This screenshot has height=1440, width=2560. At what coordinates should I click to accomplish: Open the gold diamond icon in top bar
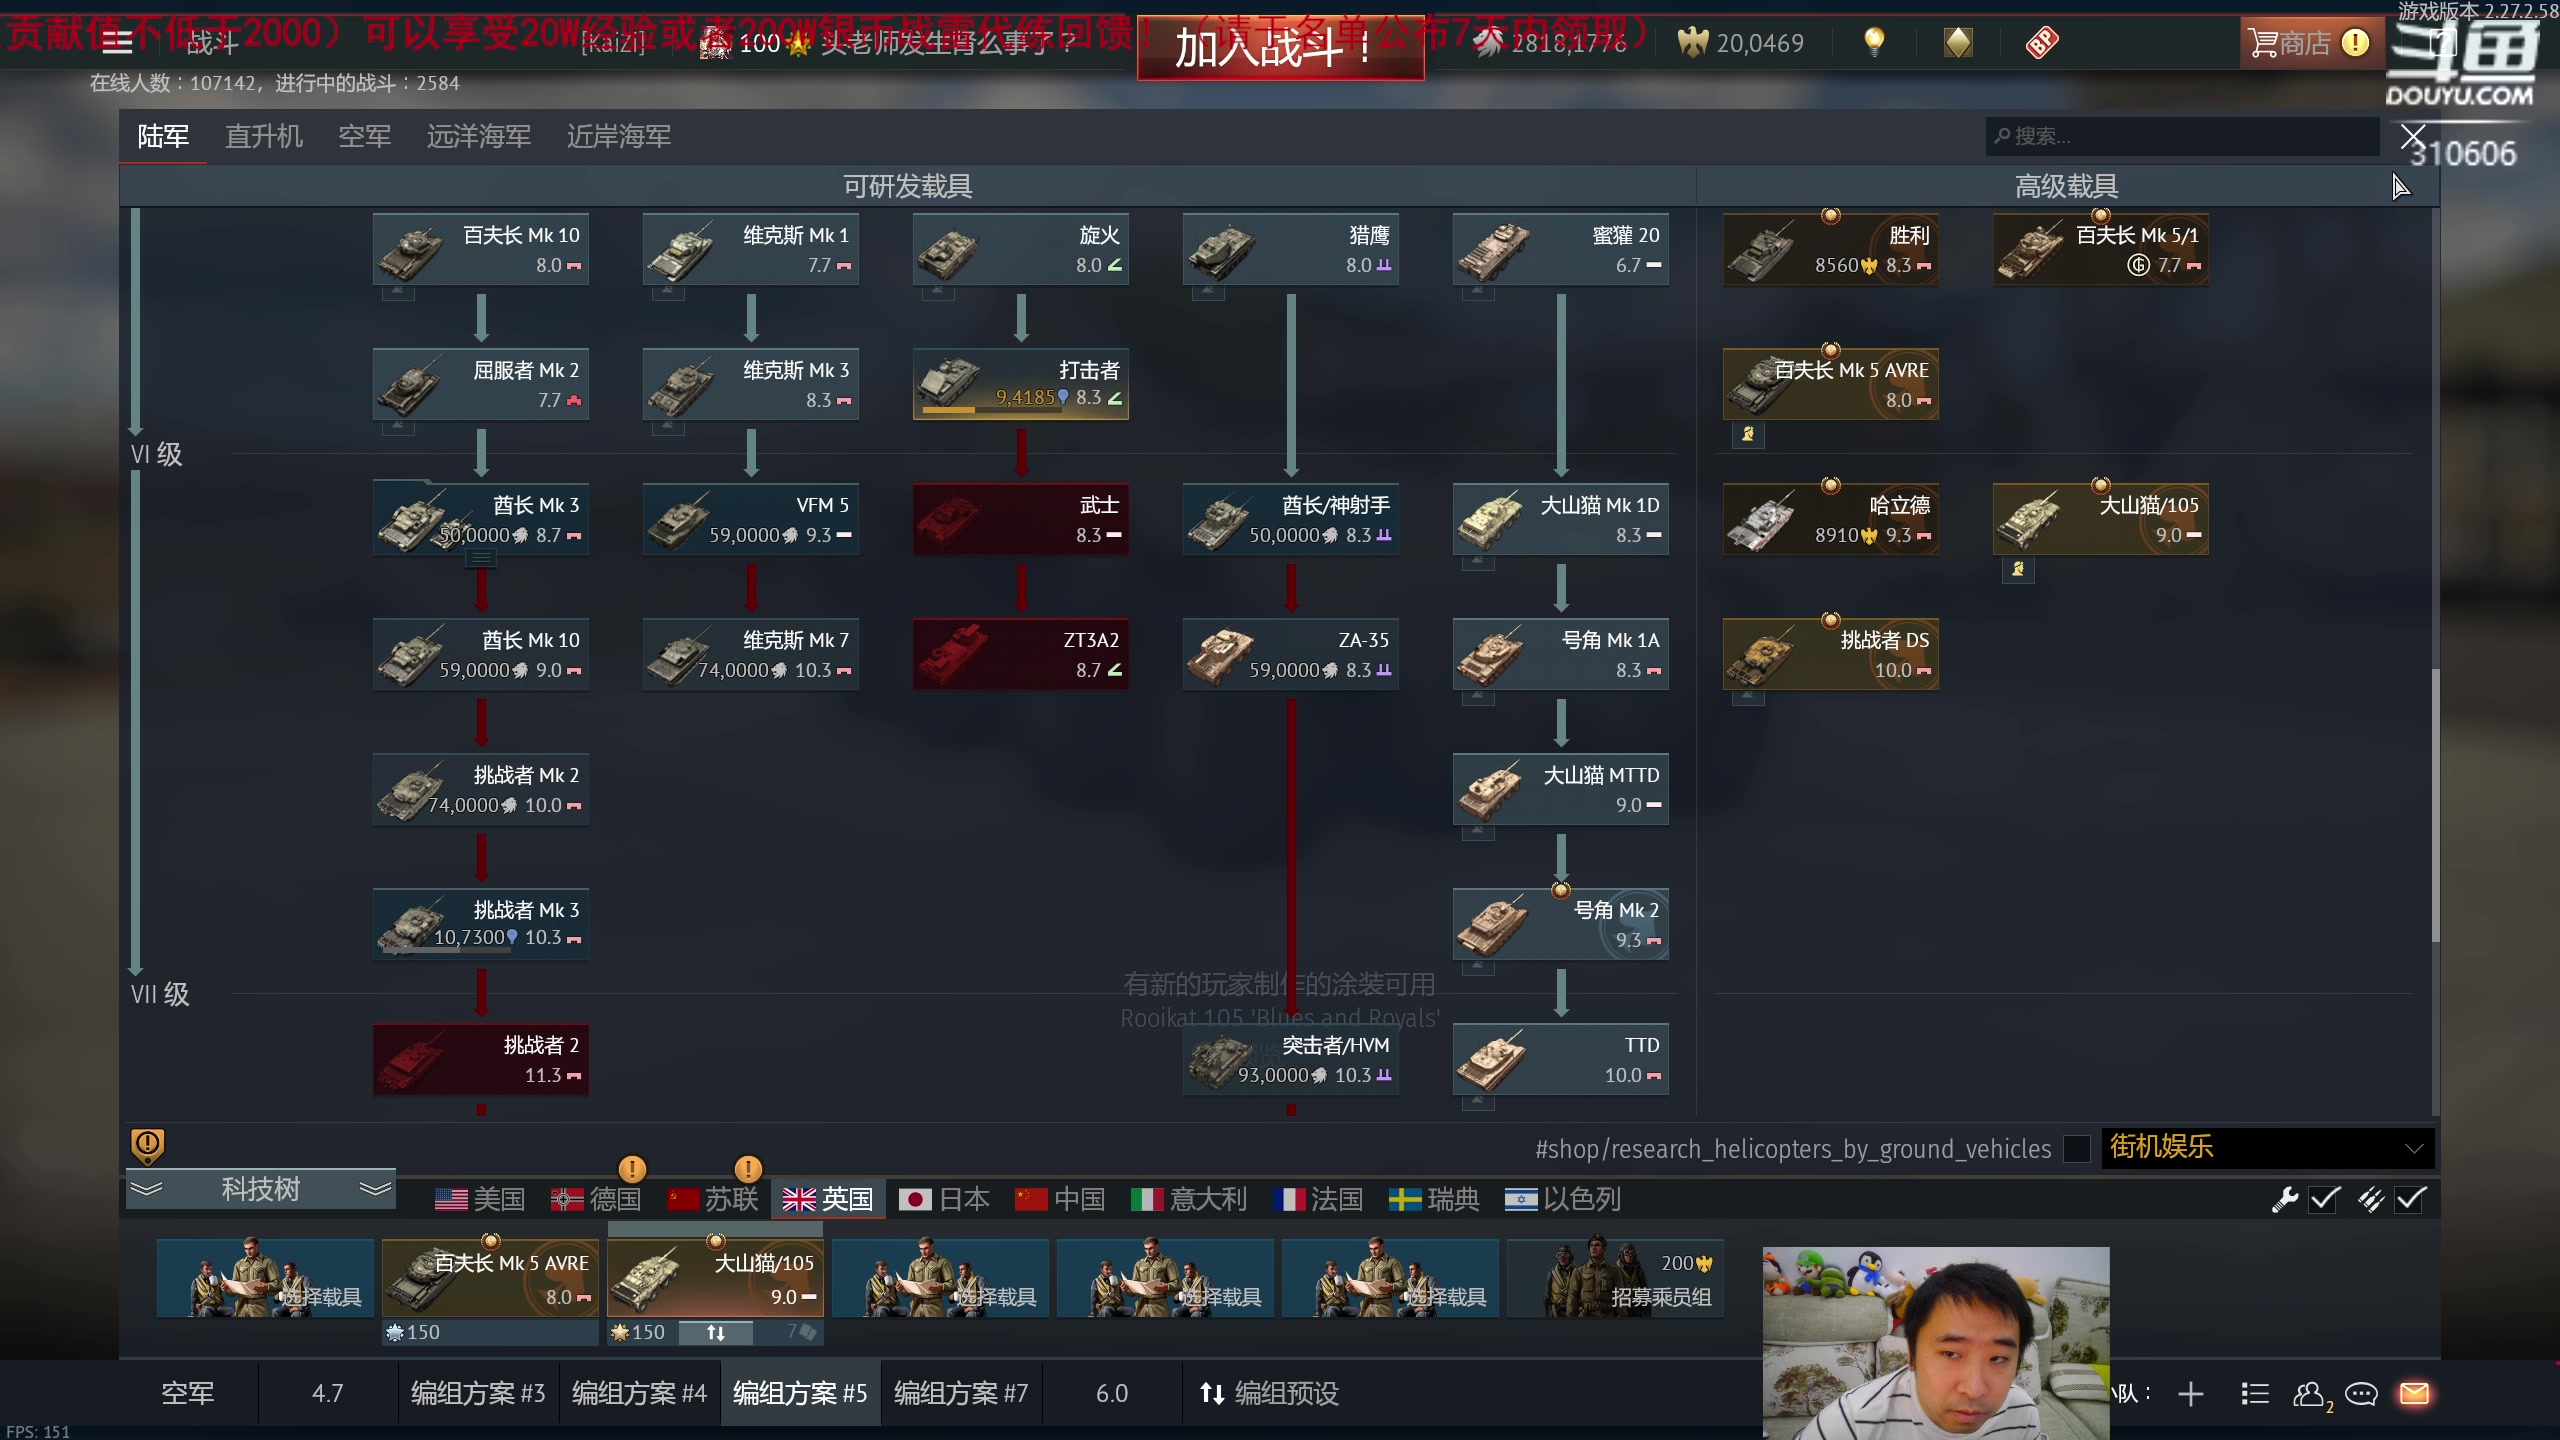[1958, 42]
